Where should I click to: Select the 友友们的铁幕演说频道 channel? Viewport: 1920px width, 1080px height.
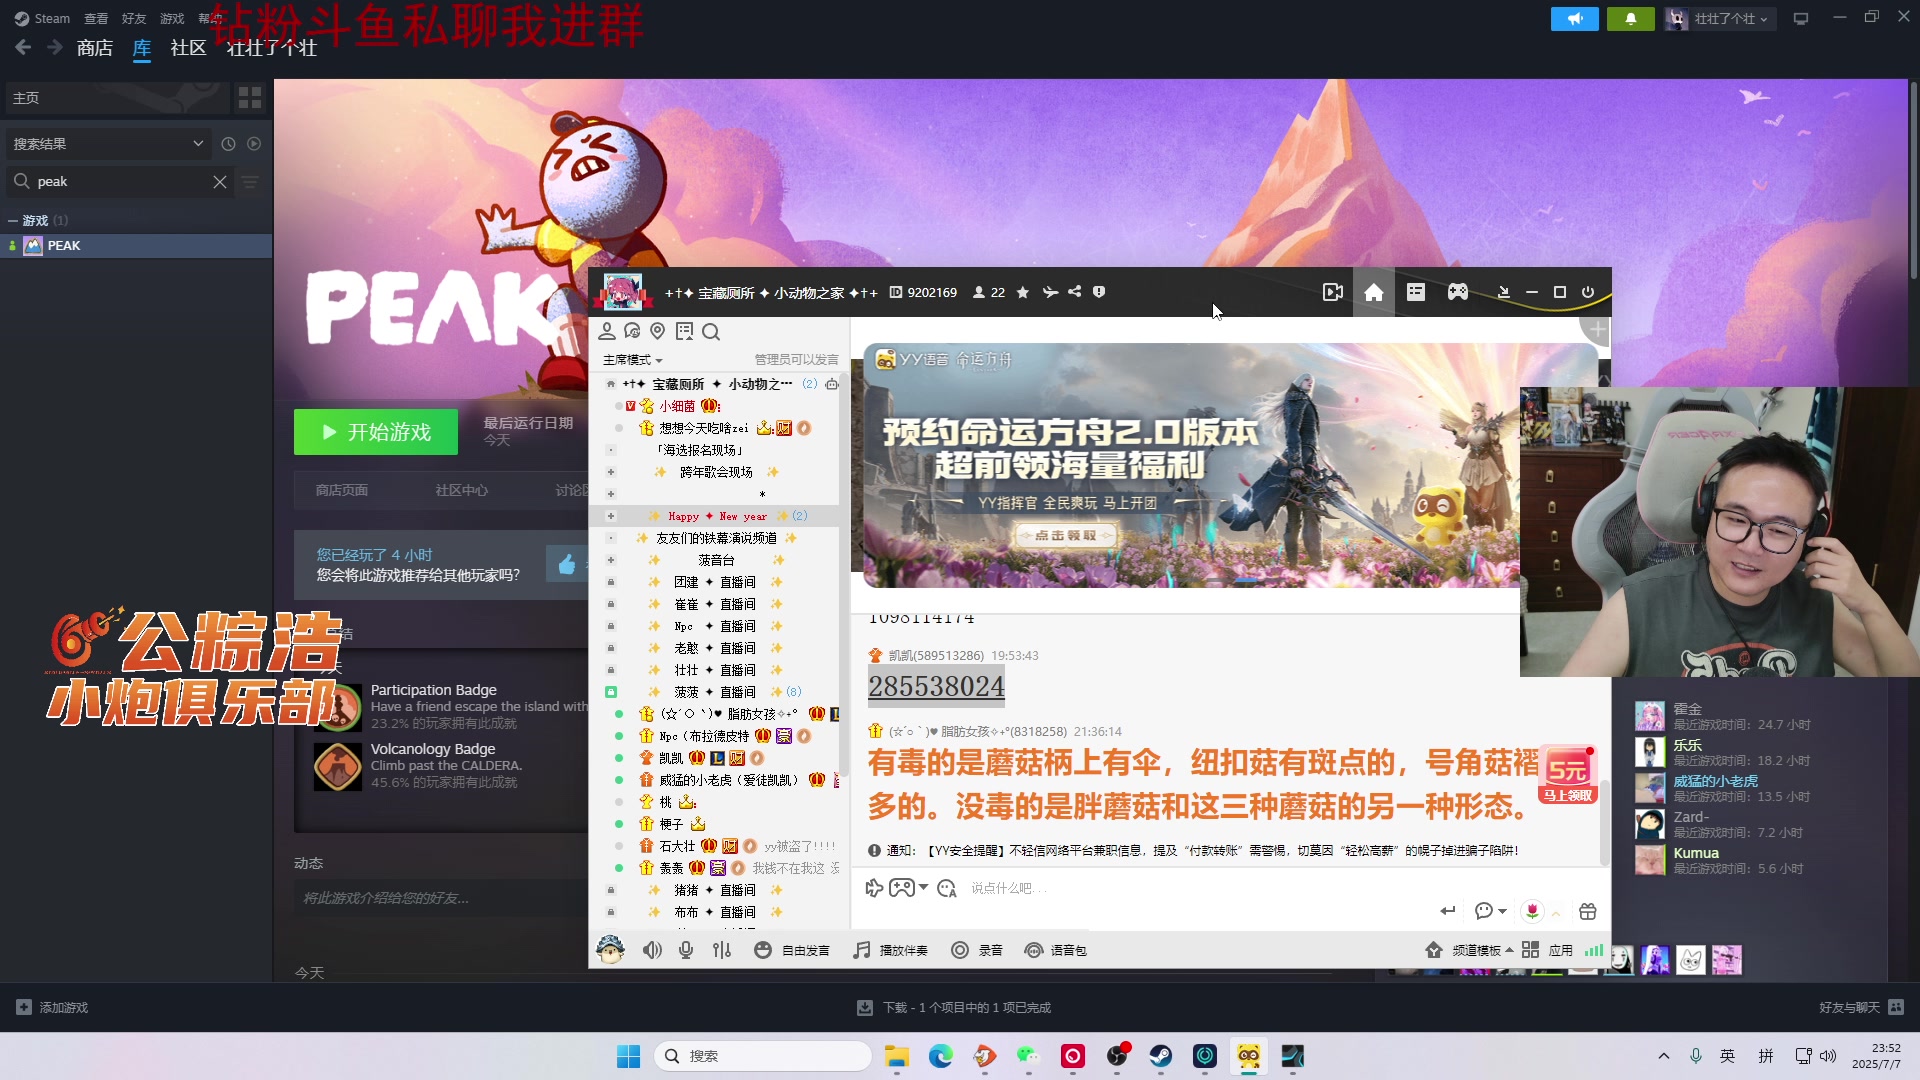[716, 538]
